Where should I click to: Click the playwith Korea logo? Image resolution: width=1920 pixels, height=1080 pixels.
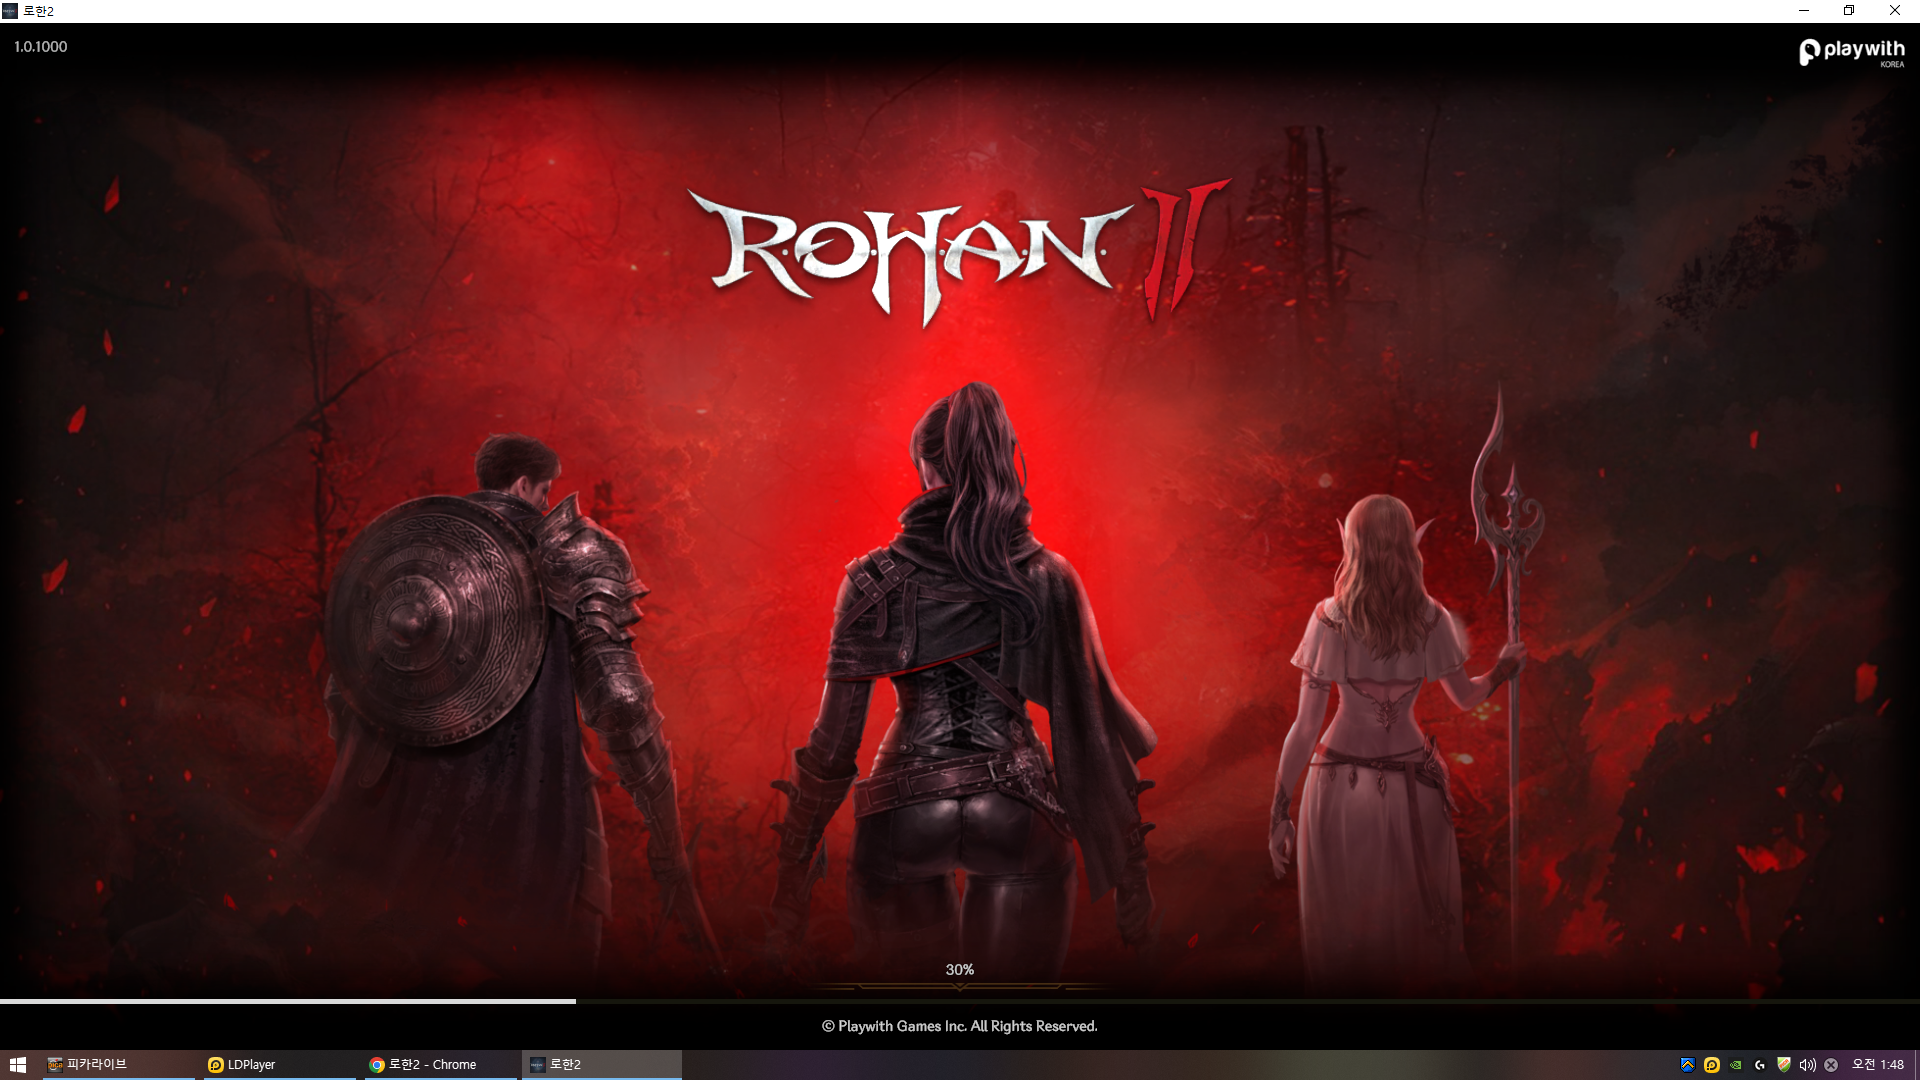pos(1852,52)
